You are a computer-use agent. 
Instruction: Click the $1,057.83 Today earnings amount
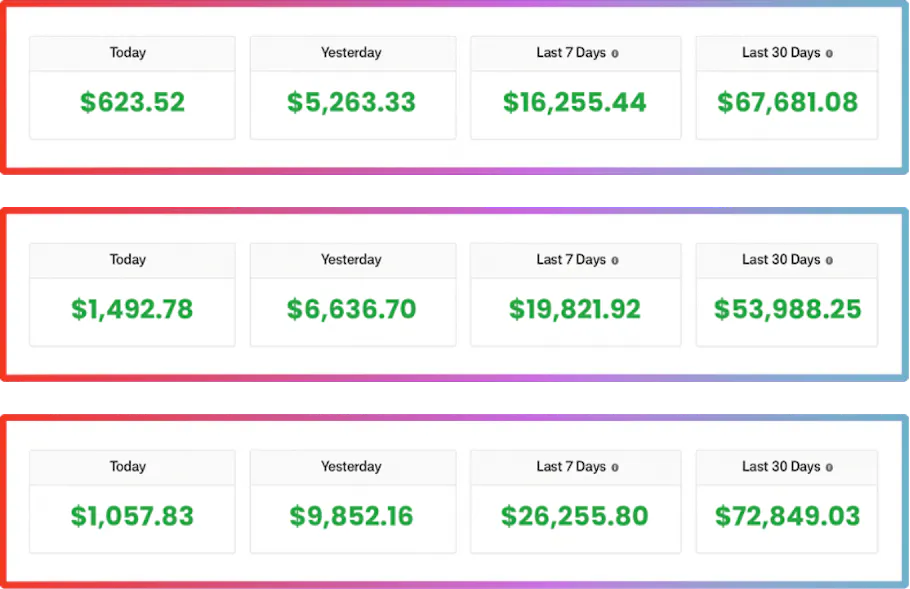(132, 516)
